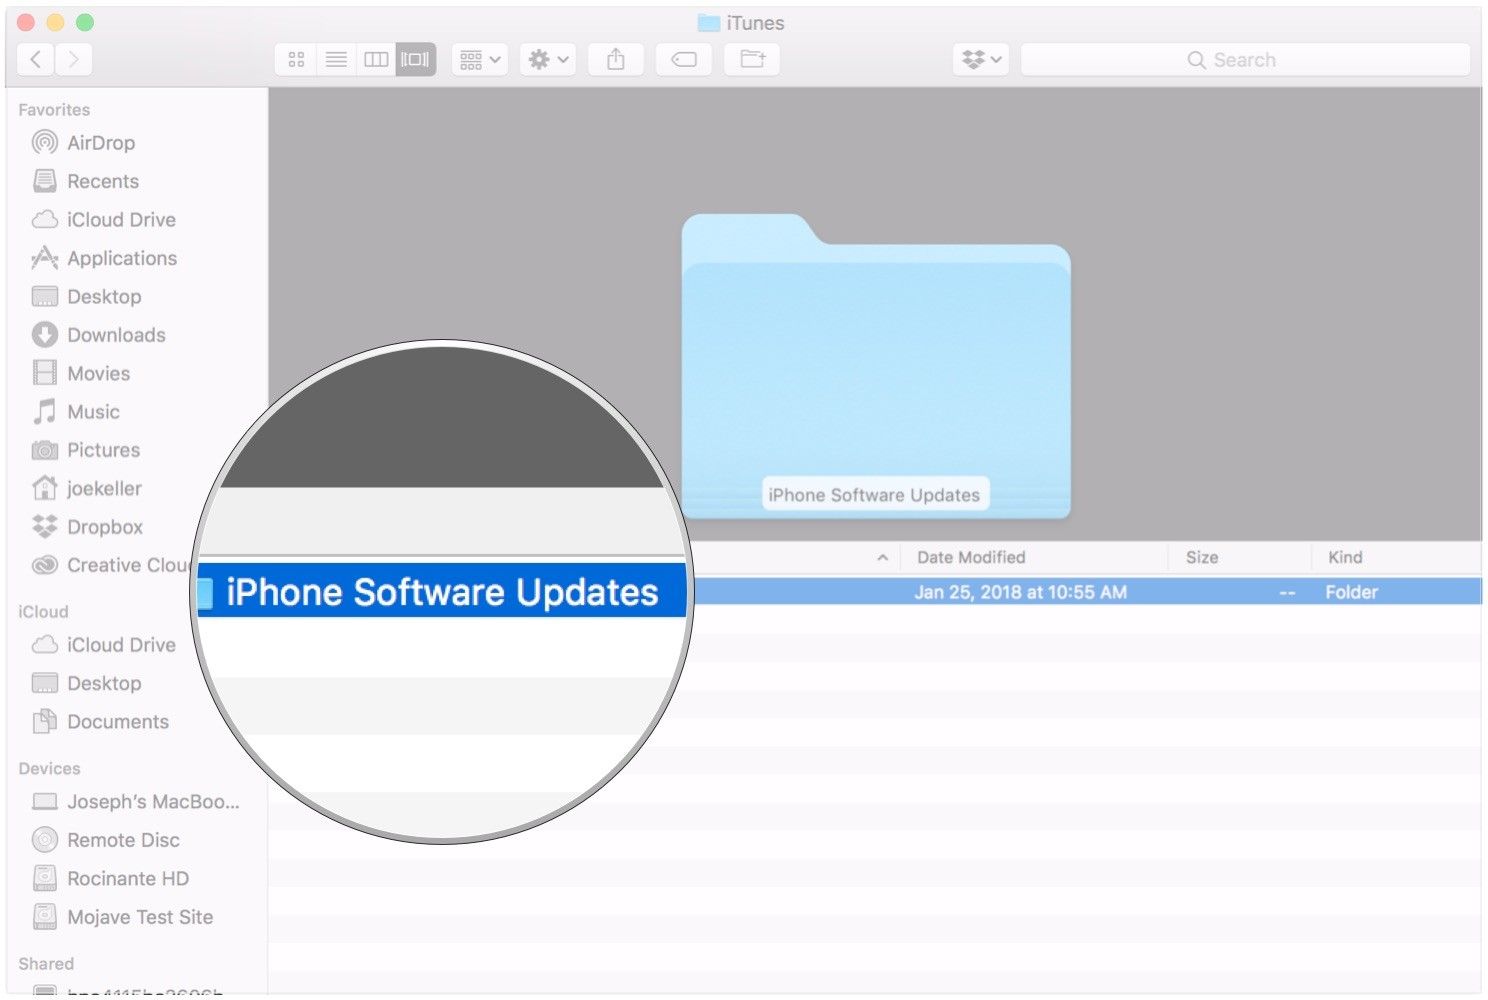Reverse sort order on Date Modified column
The width and height of the screenshot is (1488, 1000).
(969, 557)
